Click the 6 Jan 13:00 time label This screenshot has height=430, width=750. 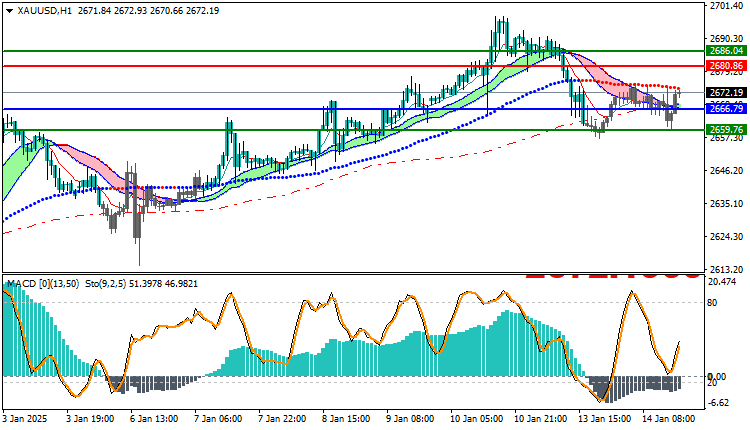coord(153,419)
